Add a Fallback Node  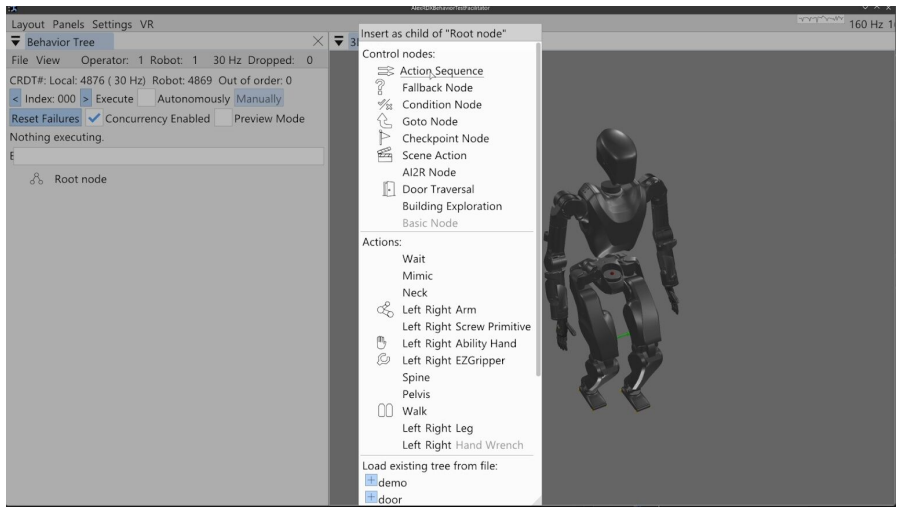click(x=437, y=87)
